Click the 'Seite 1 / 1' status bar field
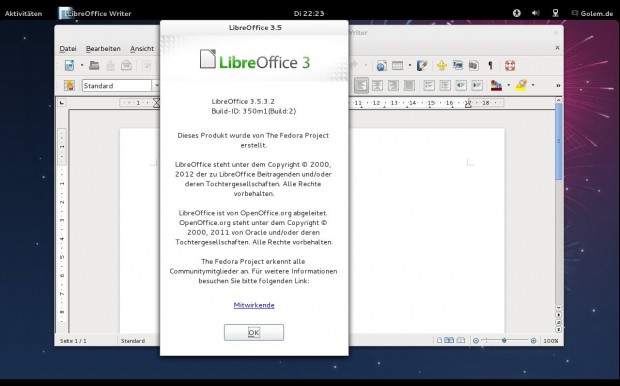This screenshot has height=386, width=620. [x=73, y=341]
